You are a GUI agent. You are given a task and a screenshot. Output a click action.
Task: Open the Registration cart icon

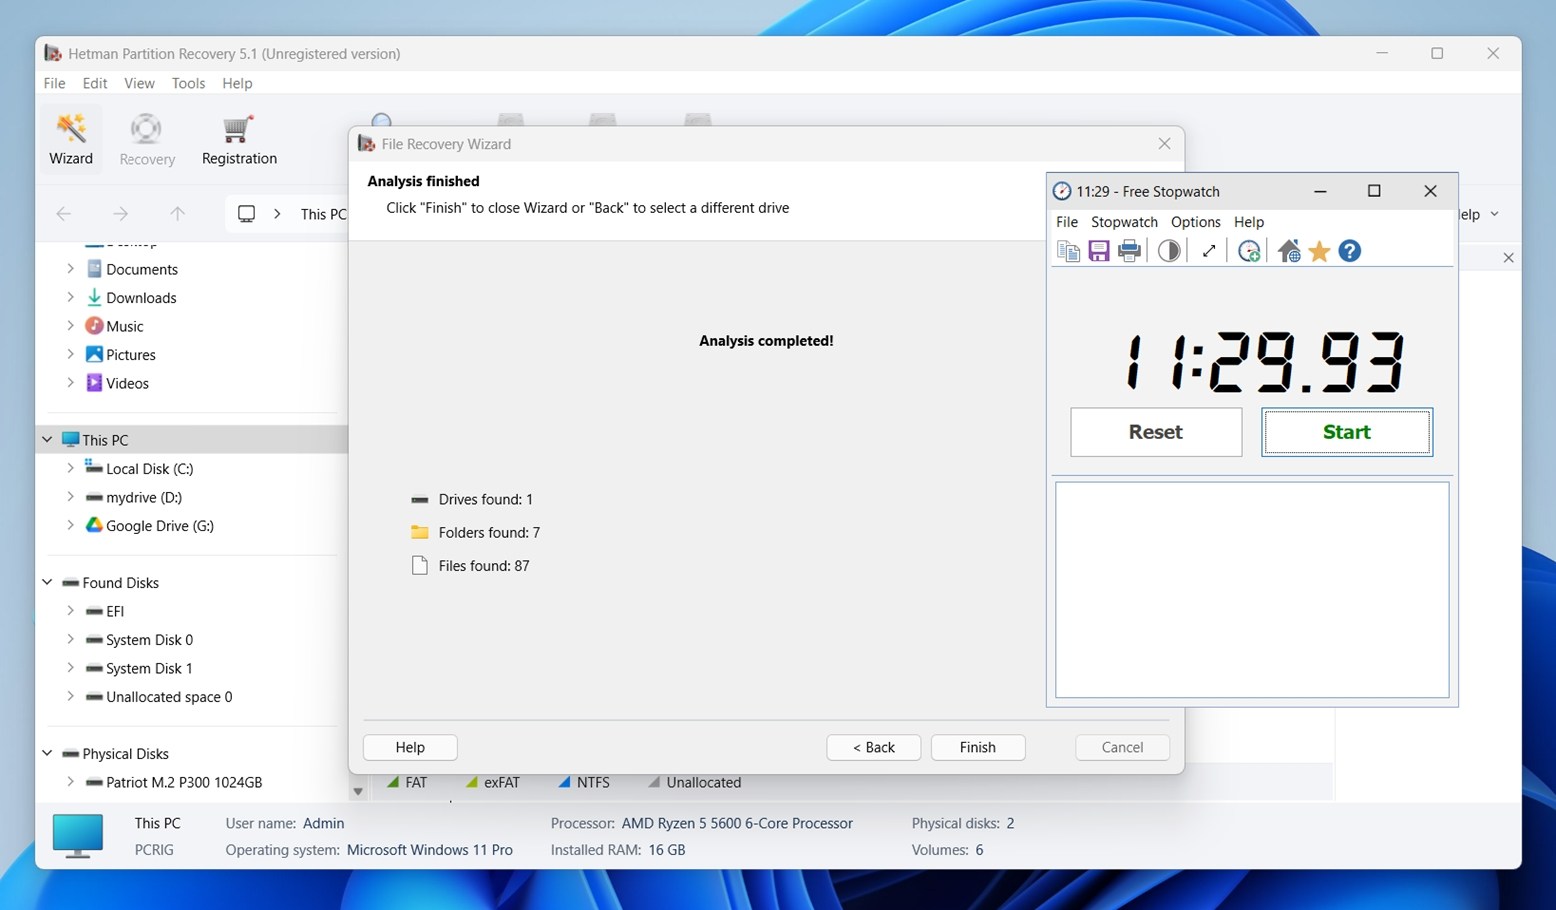[x=239, y=139]
